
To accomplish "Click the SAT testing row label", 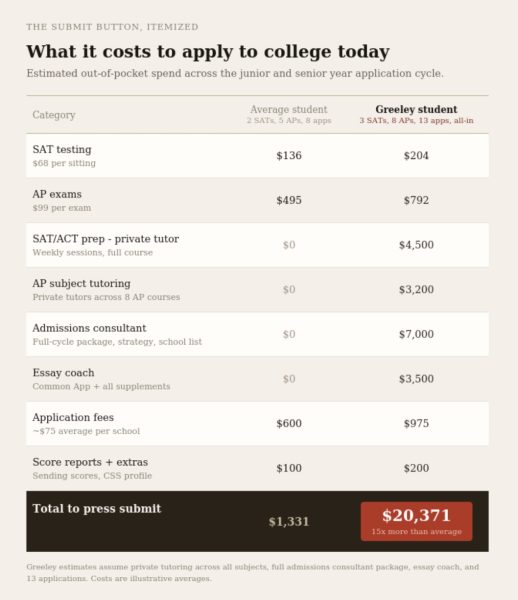I will 62,149.
